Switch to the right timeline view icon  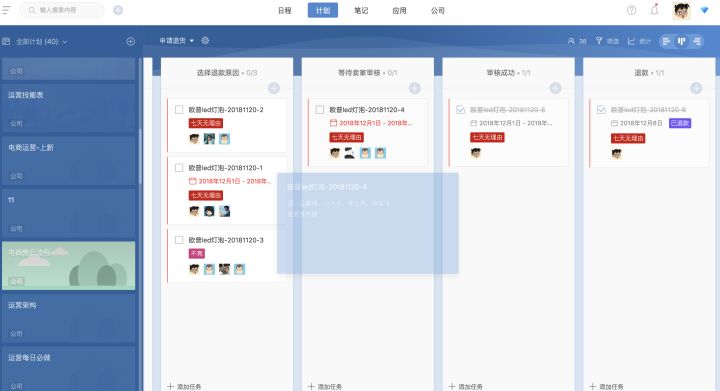[x=697, y=41]
